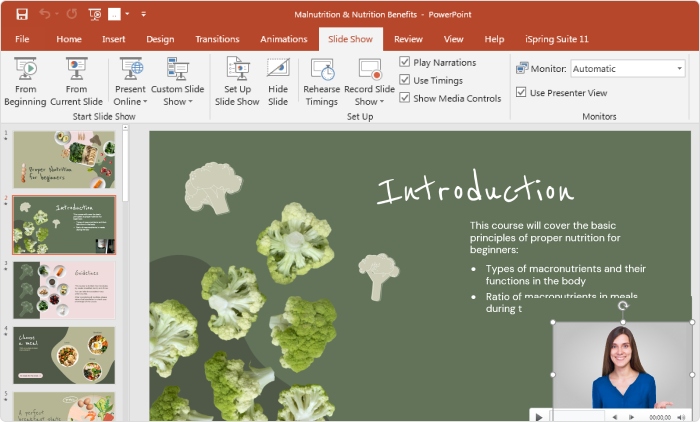The width and height of the screenshot is (700, 422).
Task: Click the video rotation handle
Action: (623, 305)
